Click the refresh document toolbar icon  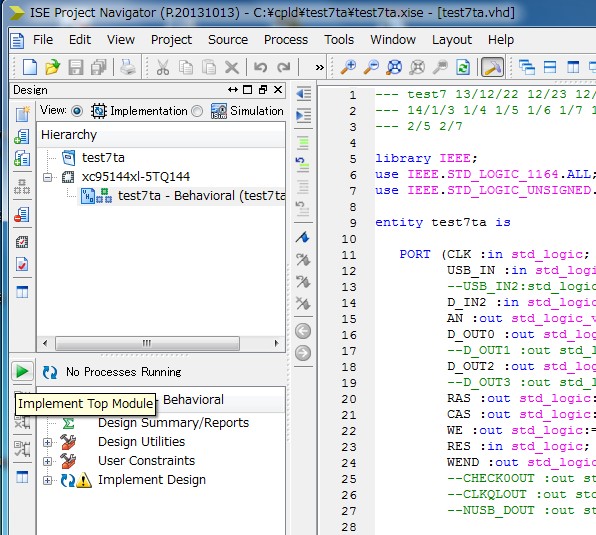(463, 67)
